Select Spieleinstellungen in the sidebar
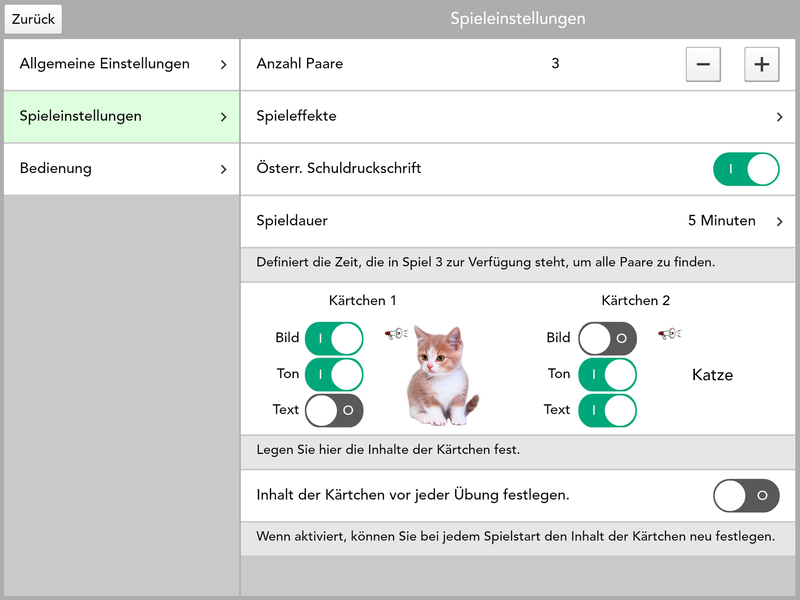The height and width of the screenshot is (600, 800). tap(121, 117)
